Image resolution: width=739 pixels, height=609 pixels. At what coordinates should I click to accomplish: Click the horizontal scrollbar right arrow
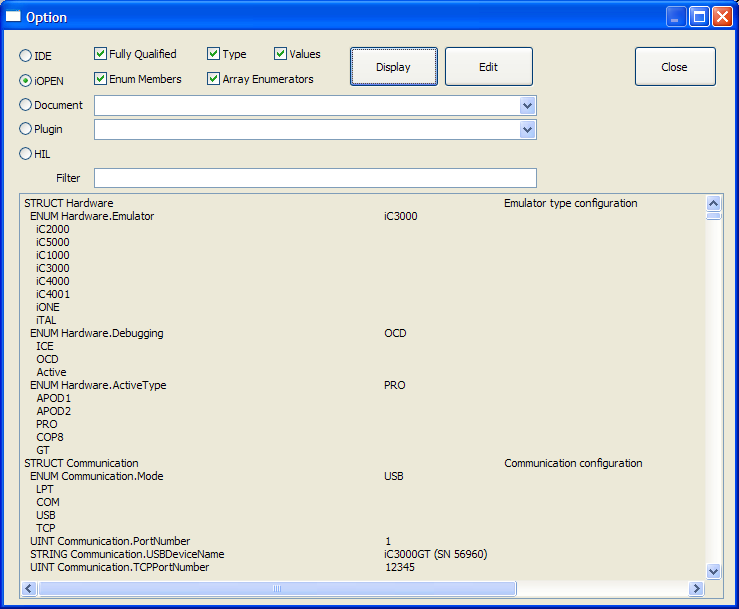point(696,588)
